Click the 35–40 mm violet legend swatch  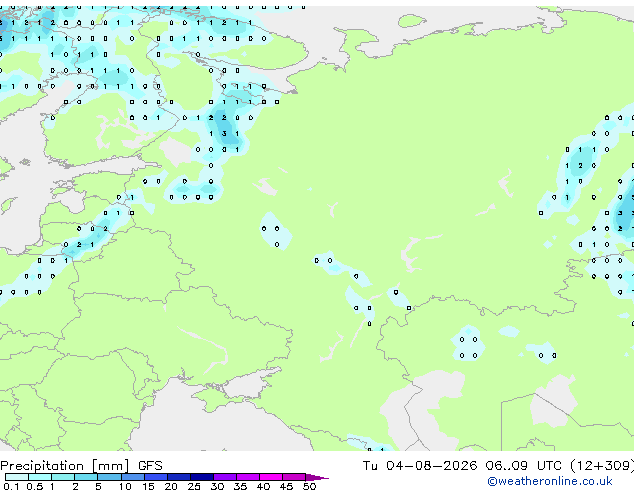247,477
